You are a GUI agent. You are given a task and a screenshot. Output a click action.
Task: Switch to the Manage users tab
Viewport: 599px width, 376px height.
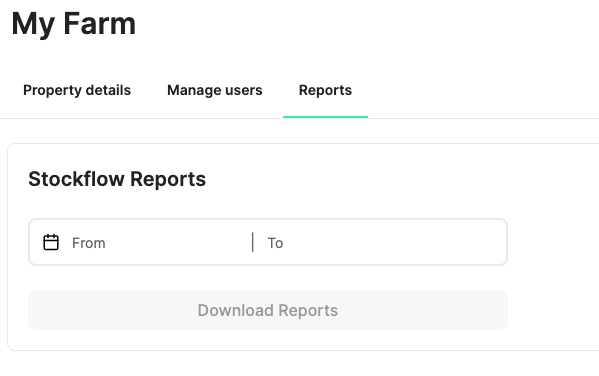(x=215, y=90)
